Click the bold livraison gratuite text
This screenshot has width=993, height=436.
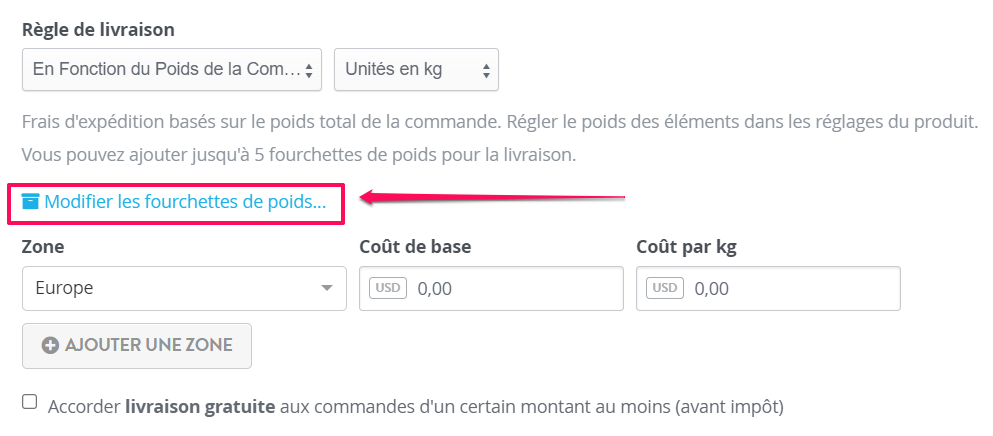pyautogui.click(x=200, y=406)
